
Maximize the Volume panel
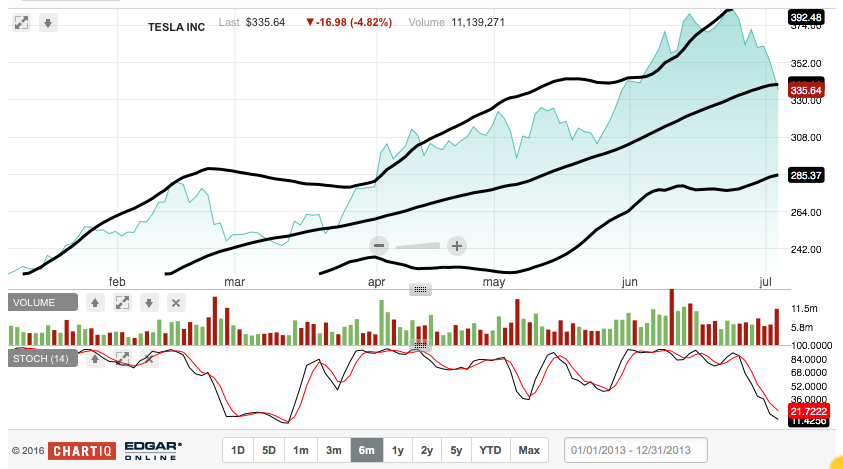point(122,303)
